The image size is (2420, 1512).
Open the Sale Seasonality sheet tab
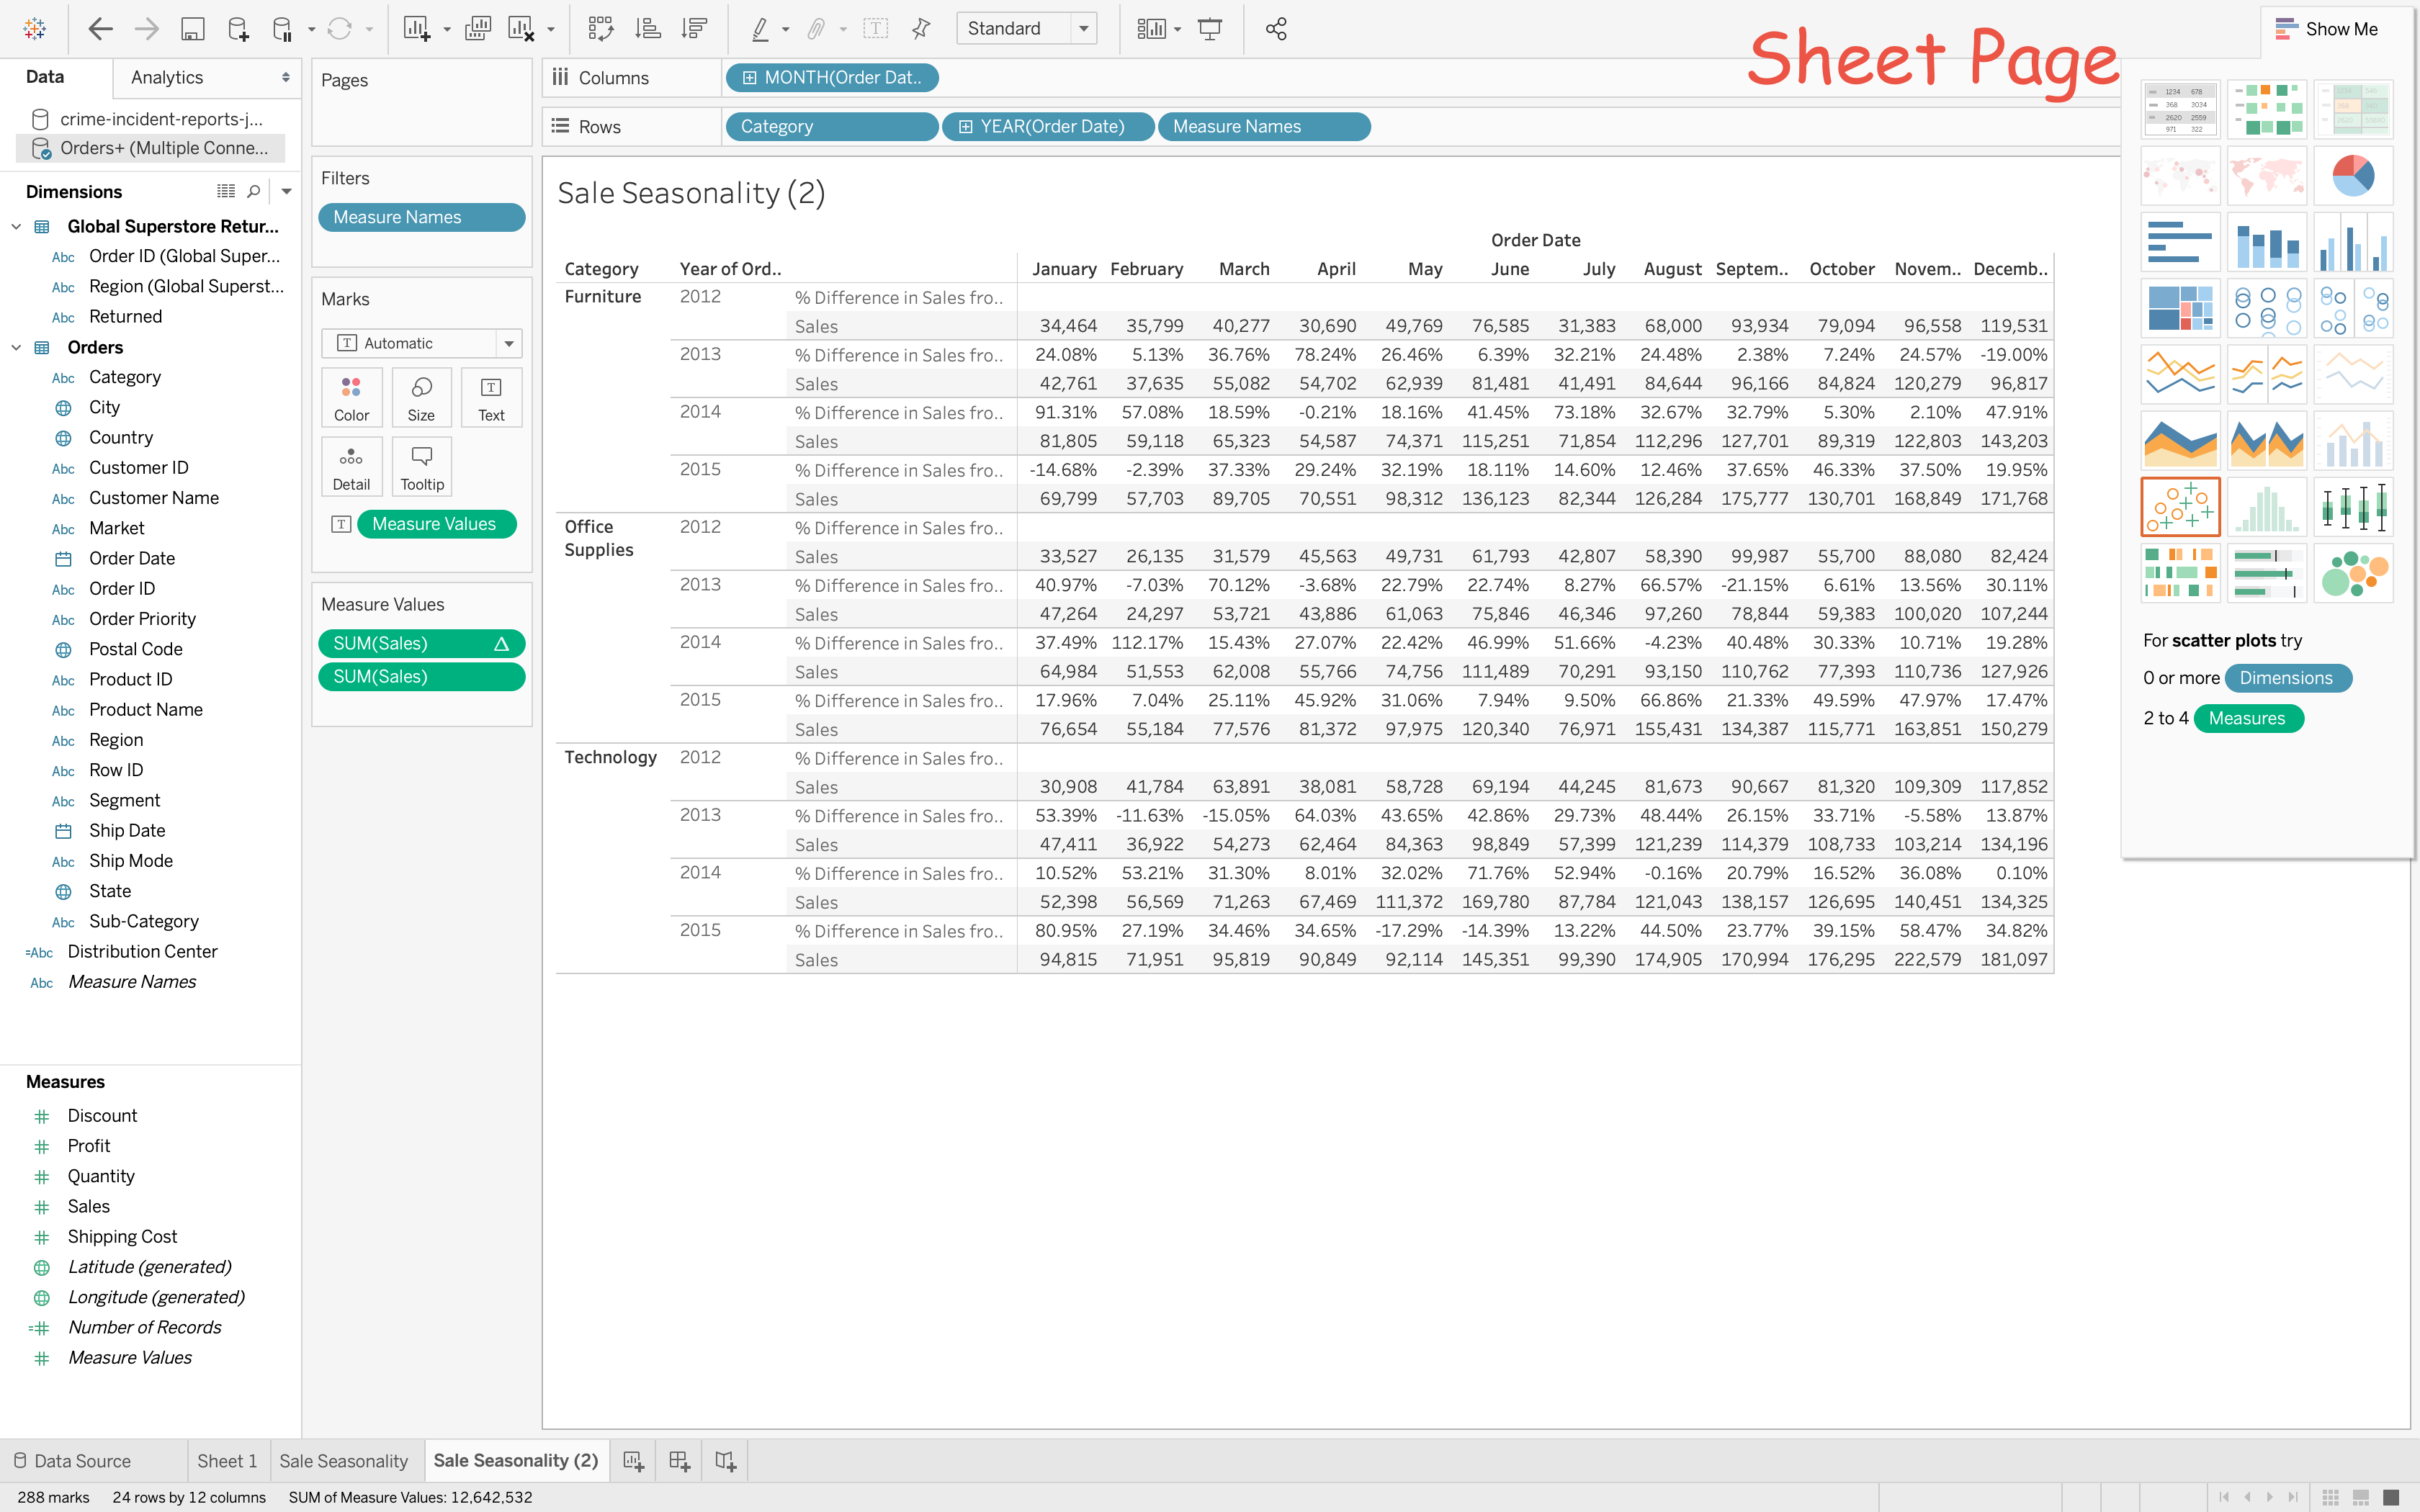(x=343, y=1461)
